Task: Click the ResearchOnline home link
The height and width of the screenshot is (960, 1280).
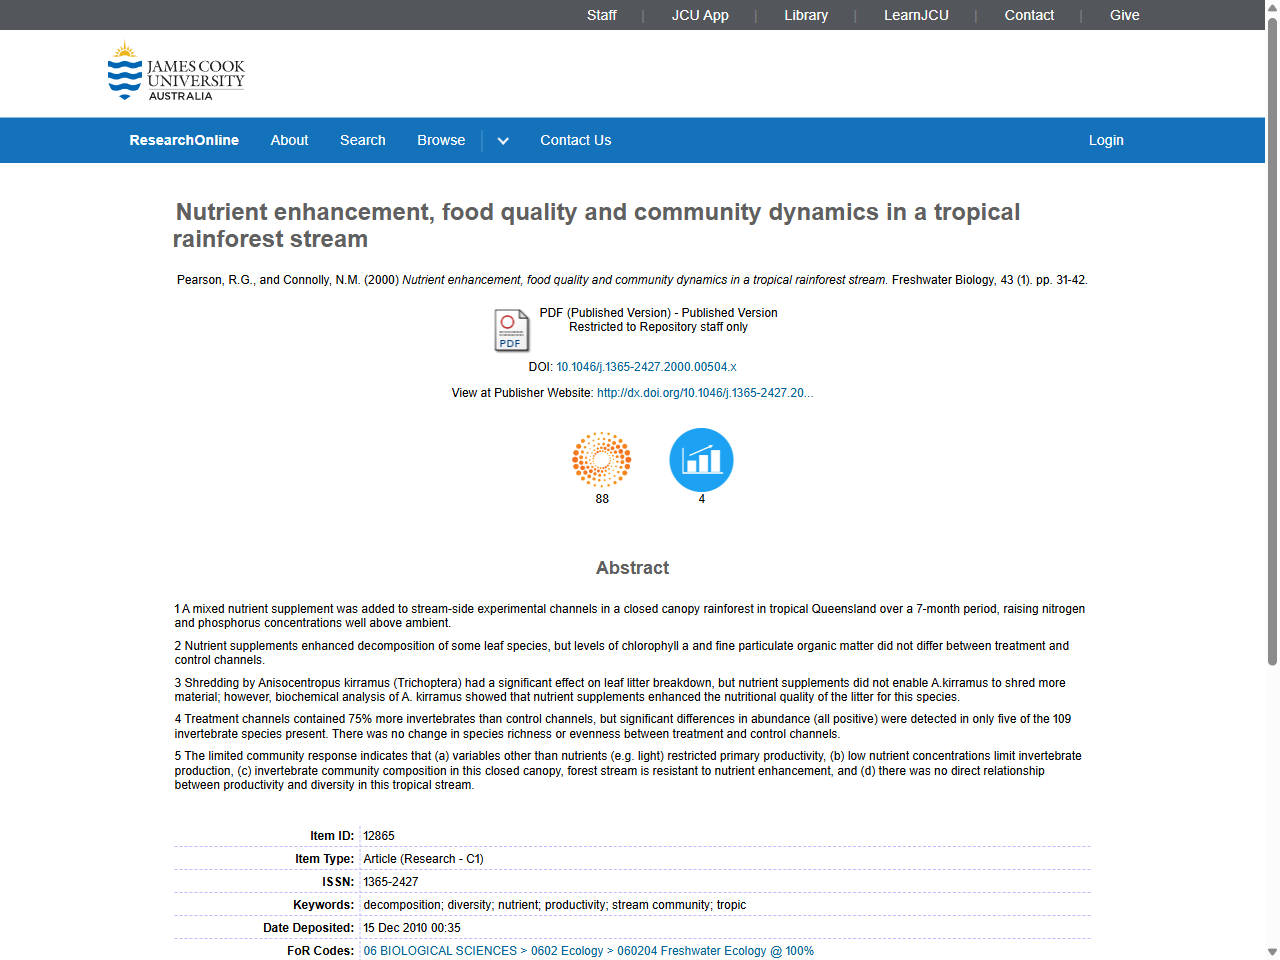Action: click(184, 140)
